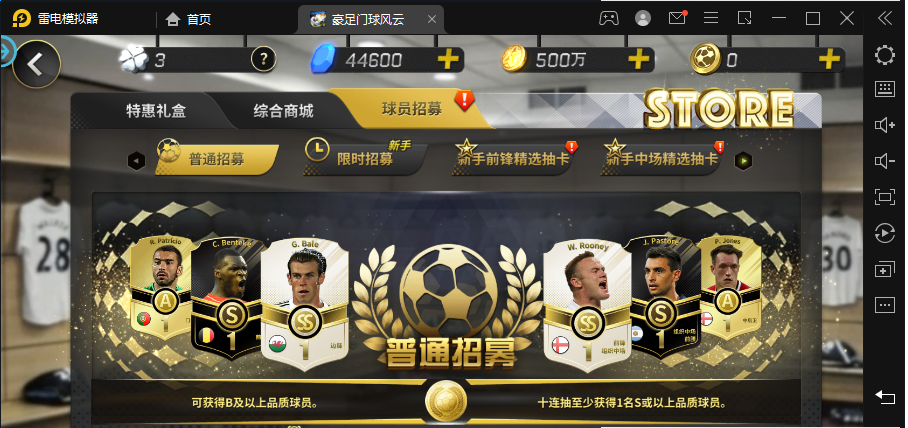Add gold coins via the 500万 plus button
This screenshot has height=428, width=908.
(x=639, y=60)
